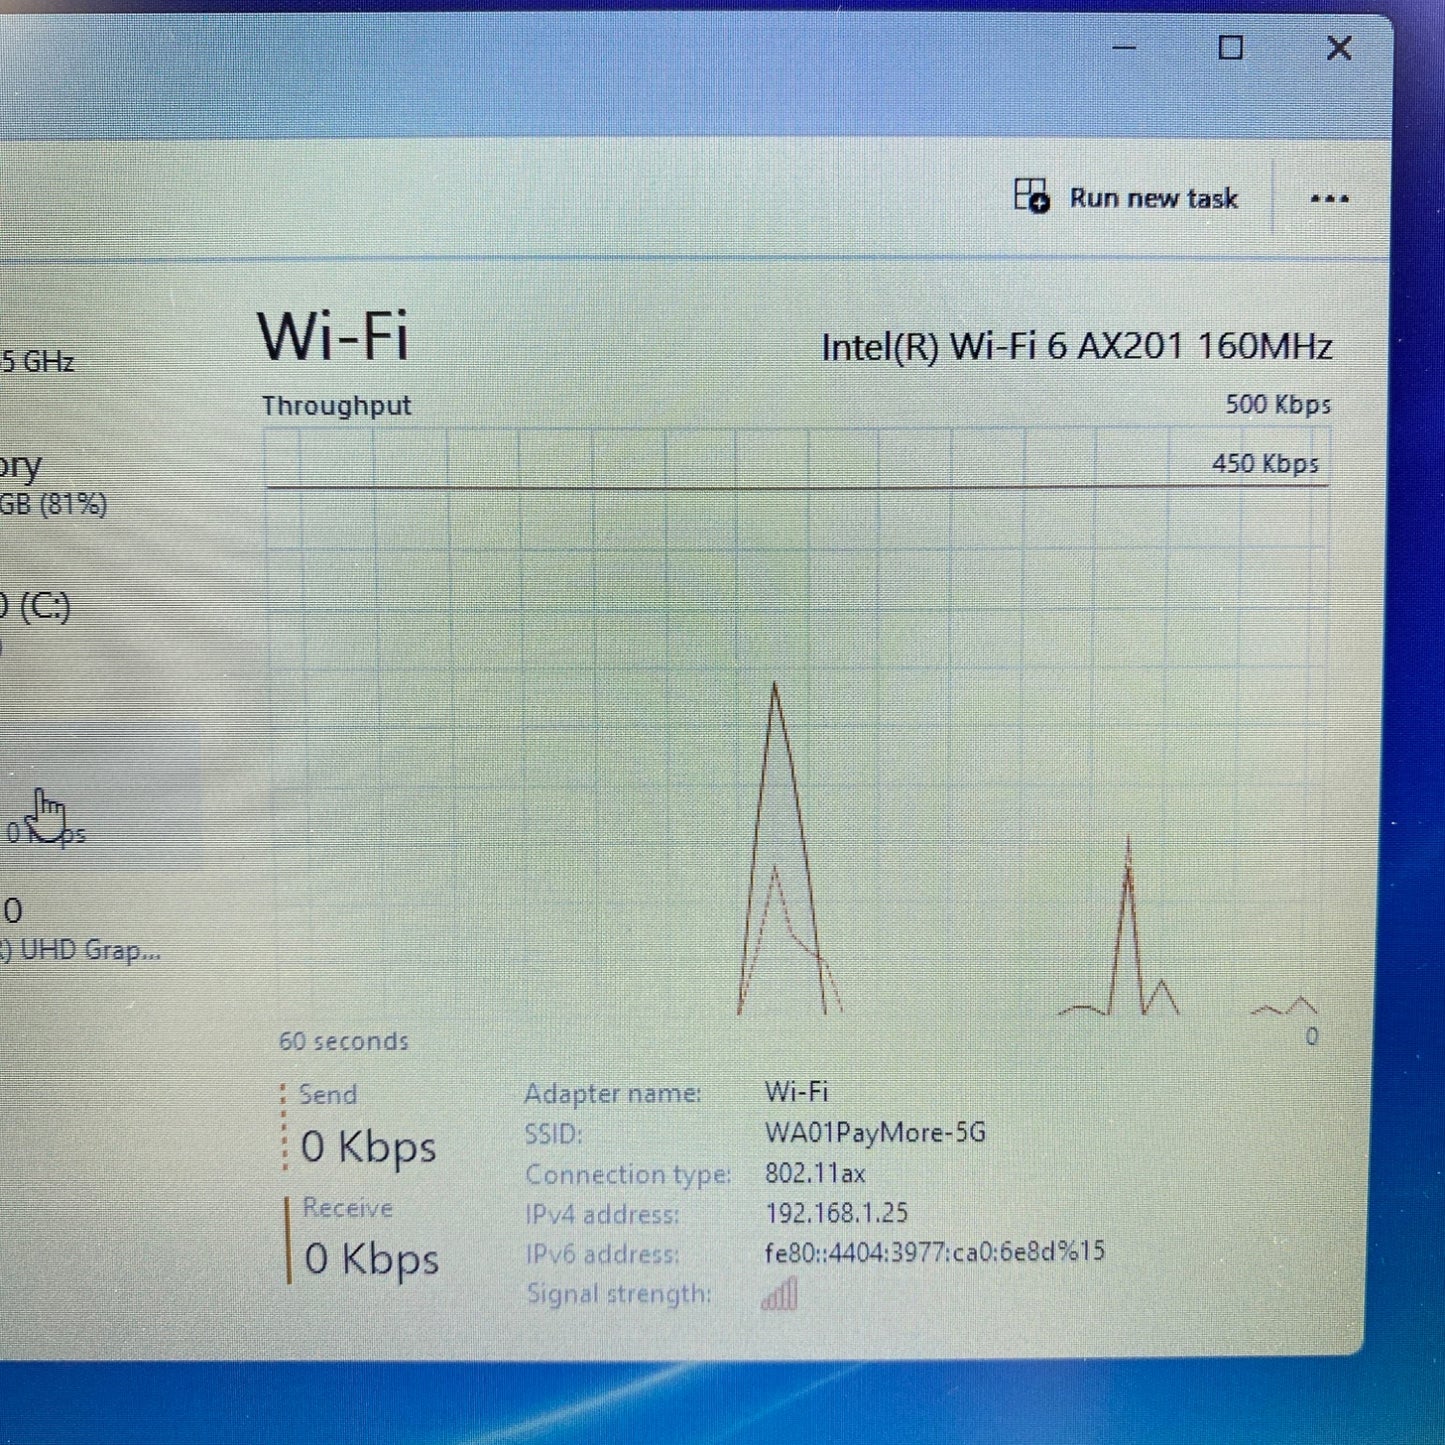1445x1445 pixels.
Task: Click the Send 0 Kbps value
Action: click(369, 1147)
